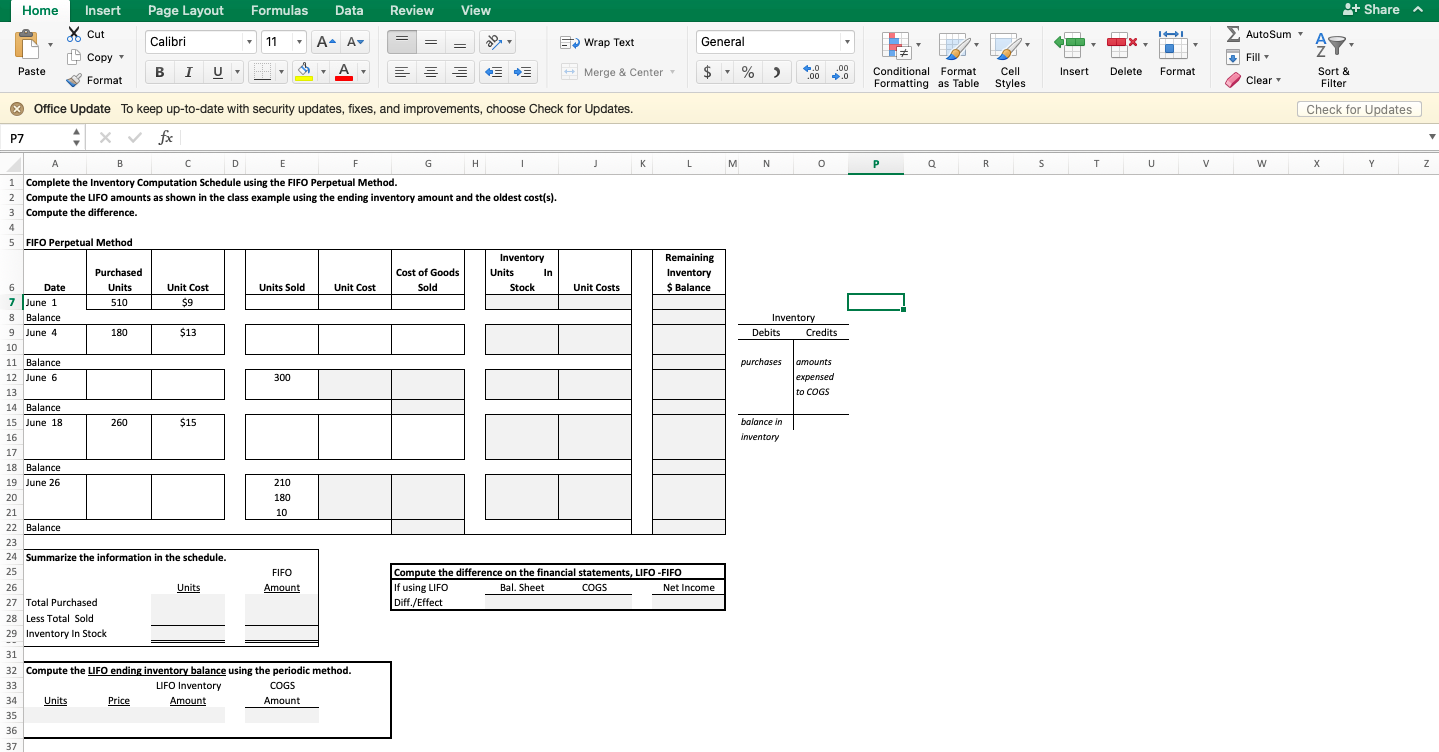Open the font name dropdown
The width and height of the screenshot is (1439, 752).
click(x=249, y=42)
